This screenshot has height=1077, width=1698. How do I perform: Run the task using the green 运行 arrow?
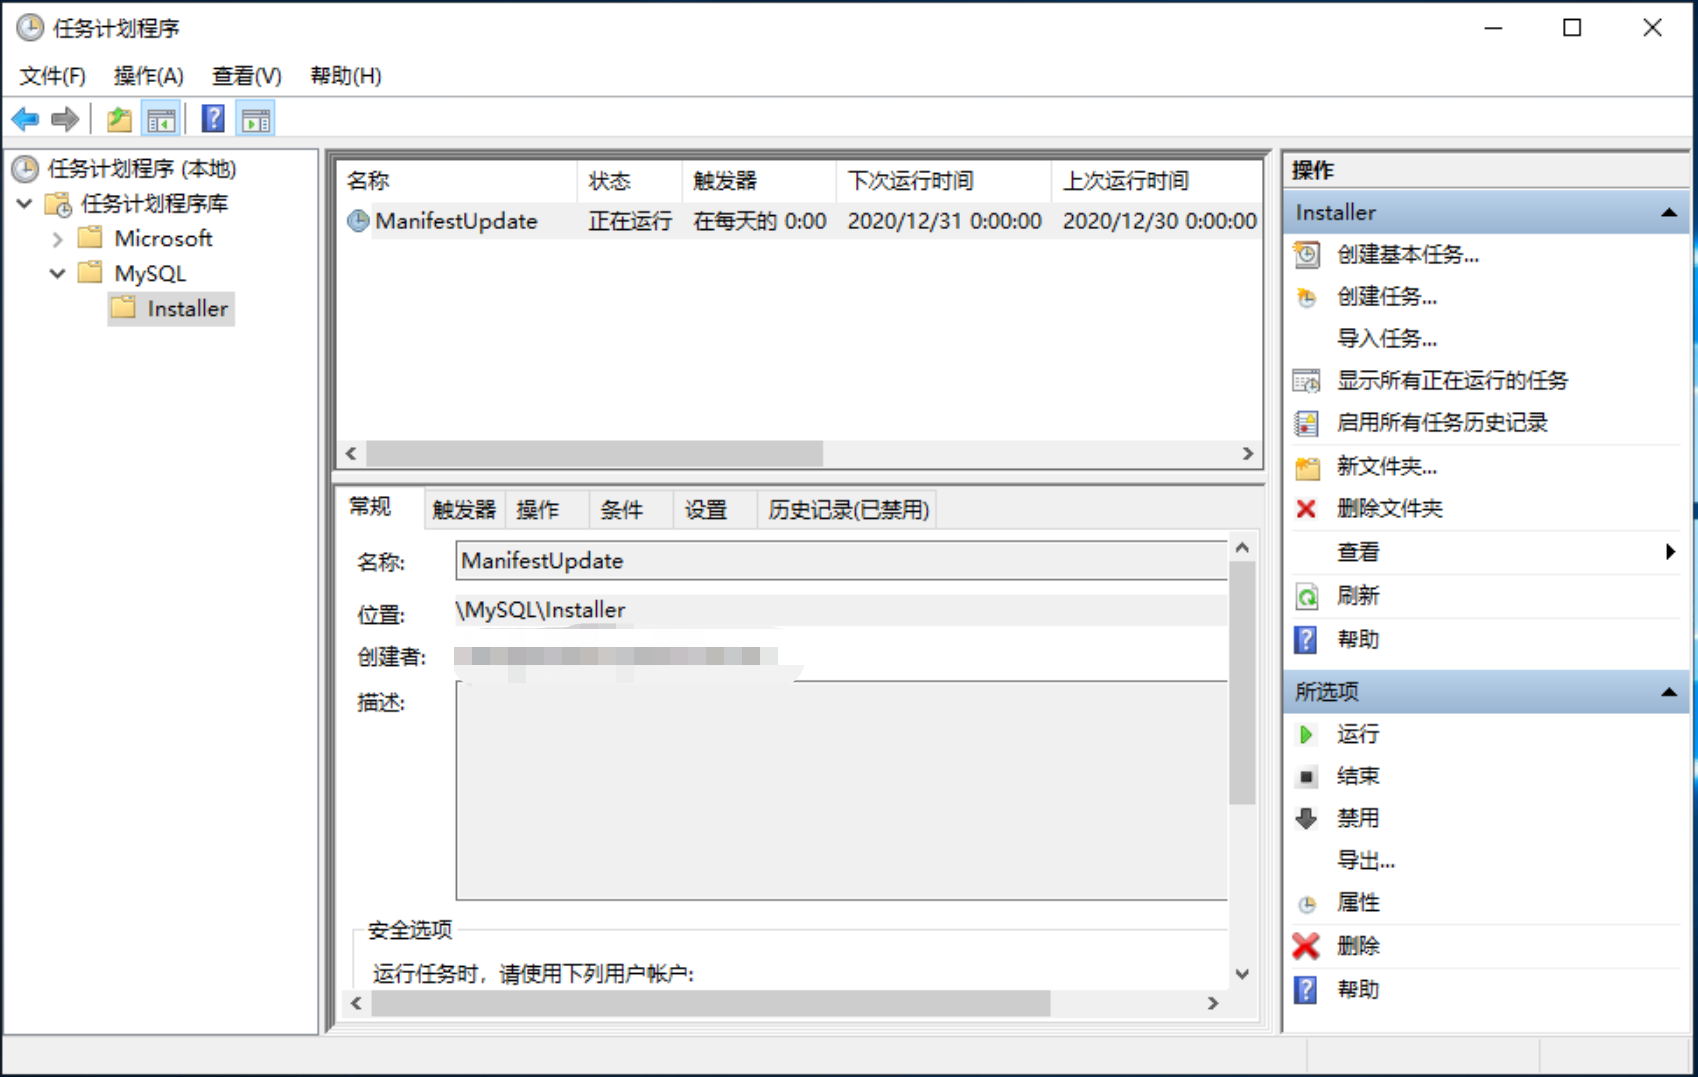click(x=1305, y=734)
